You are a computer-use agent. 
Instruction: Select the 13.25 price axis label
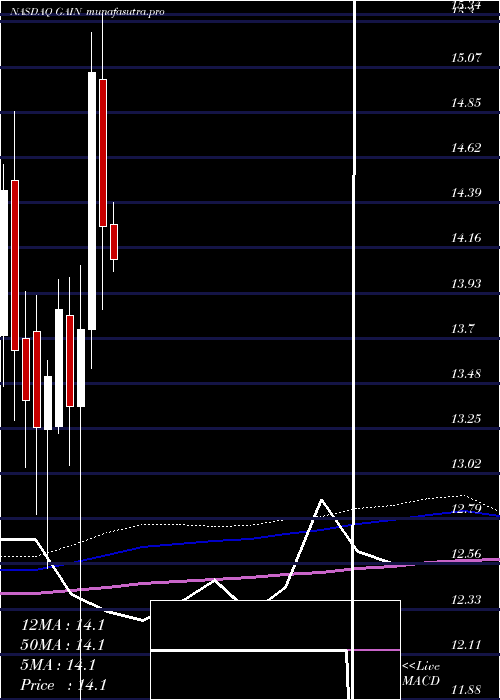coord(466,419)
